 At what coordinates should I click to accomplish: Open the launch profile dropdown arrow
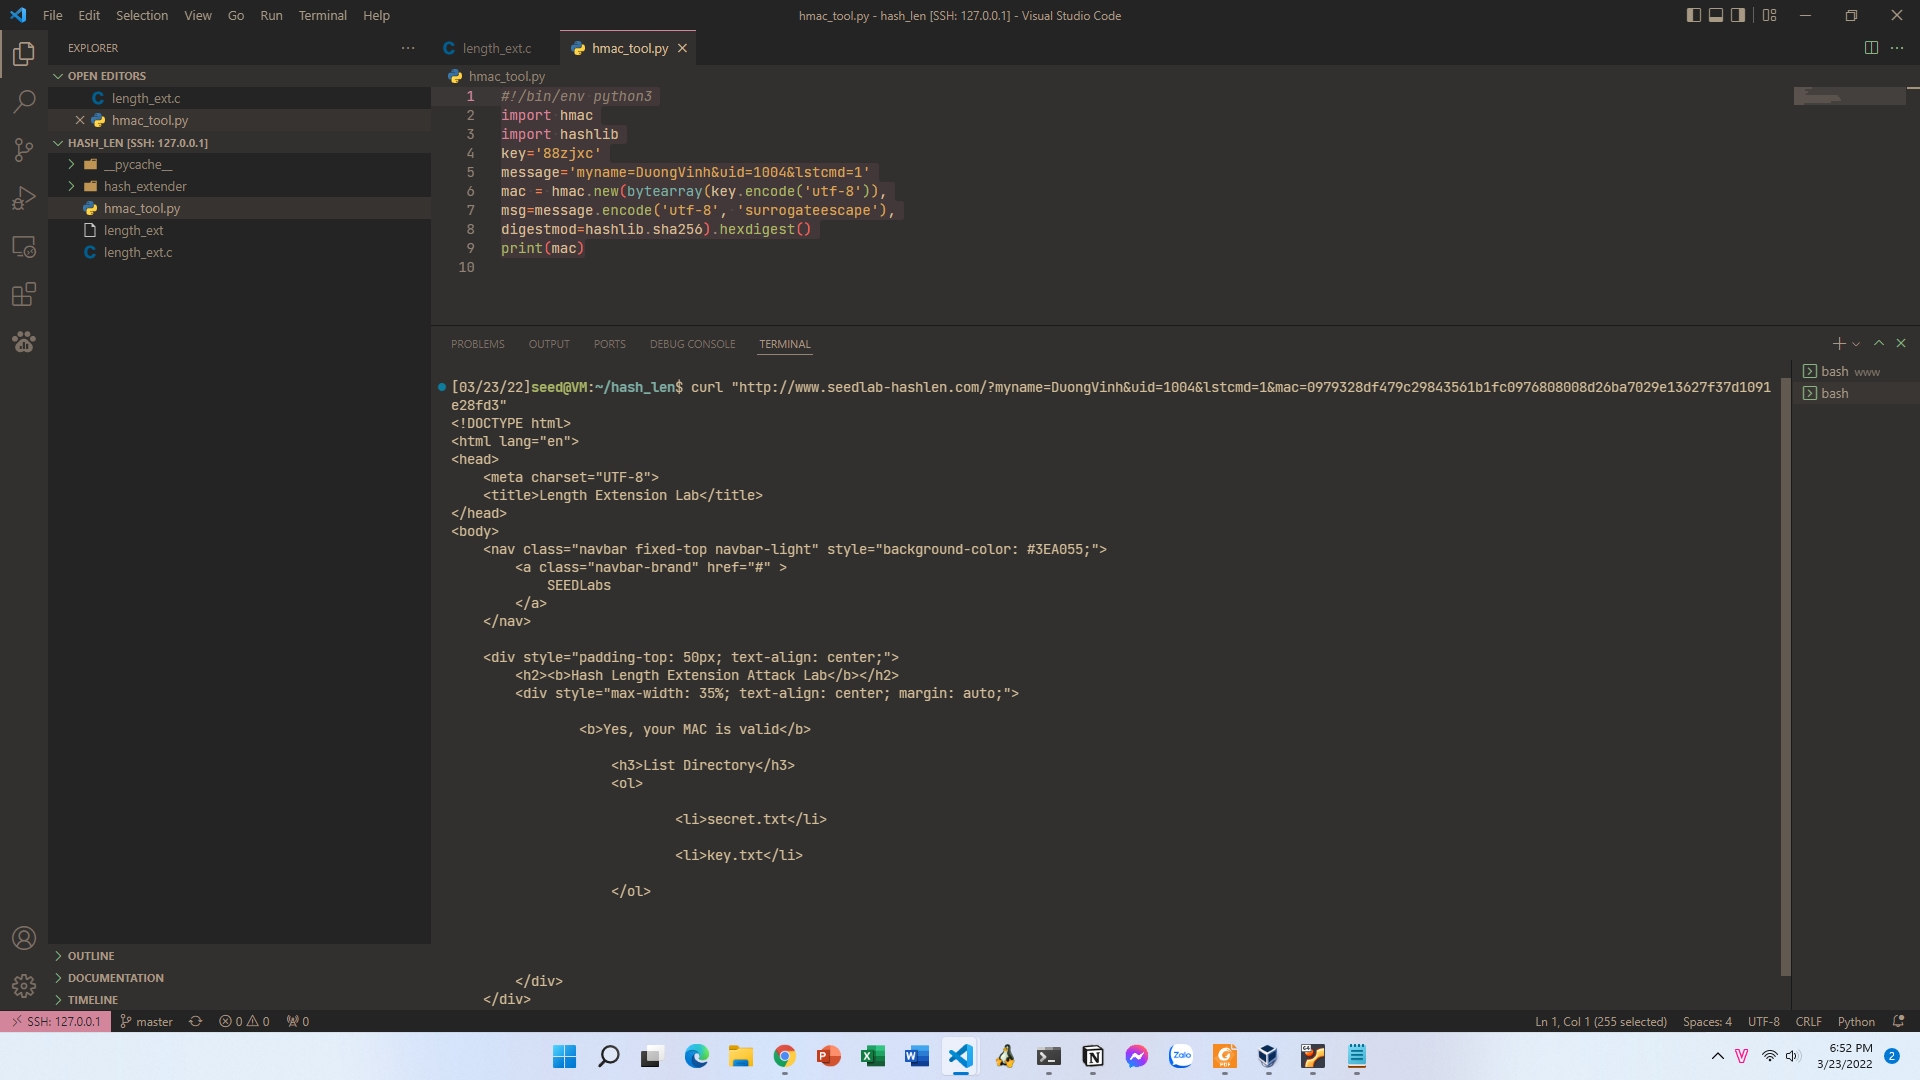click(x=1857, y=344)
